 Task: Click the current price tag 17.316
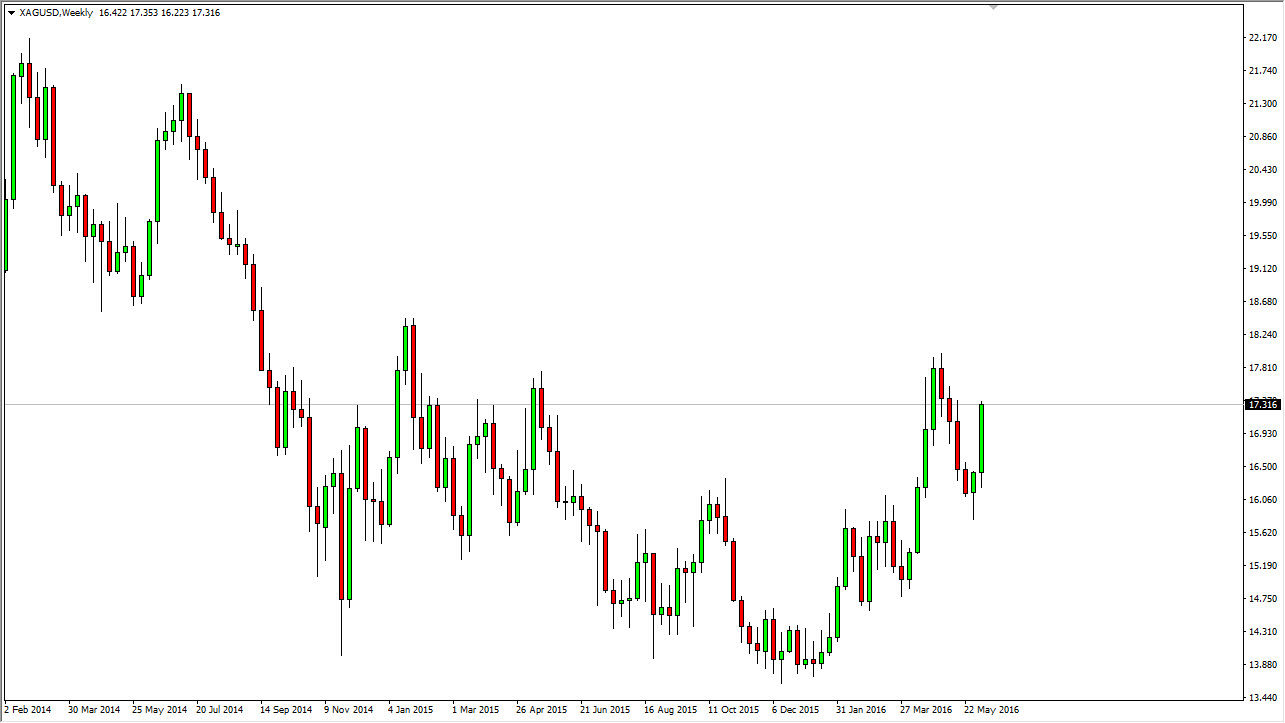point(1261,403)
